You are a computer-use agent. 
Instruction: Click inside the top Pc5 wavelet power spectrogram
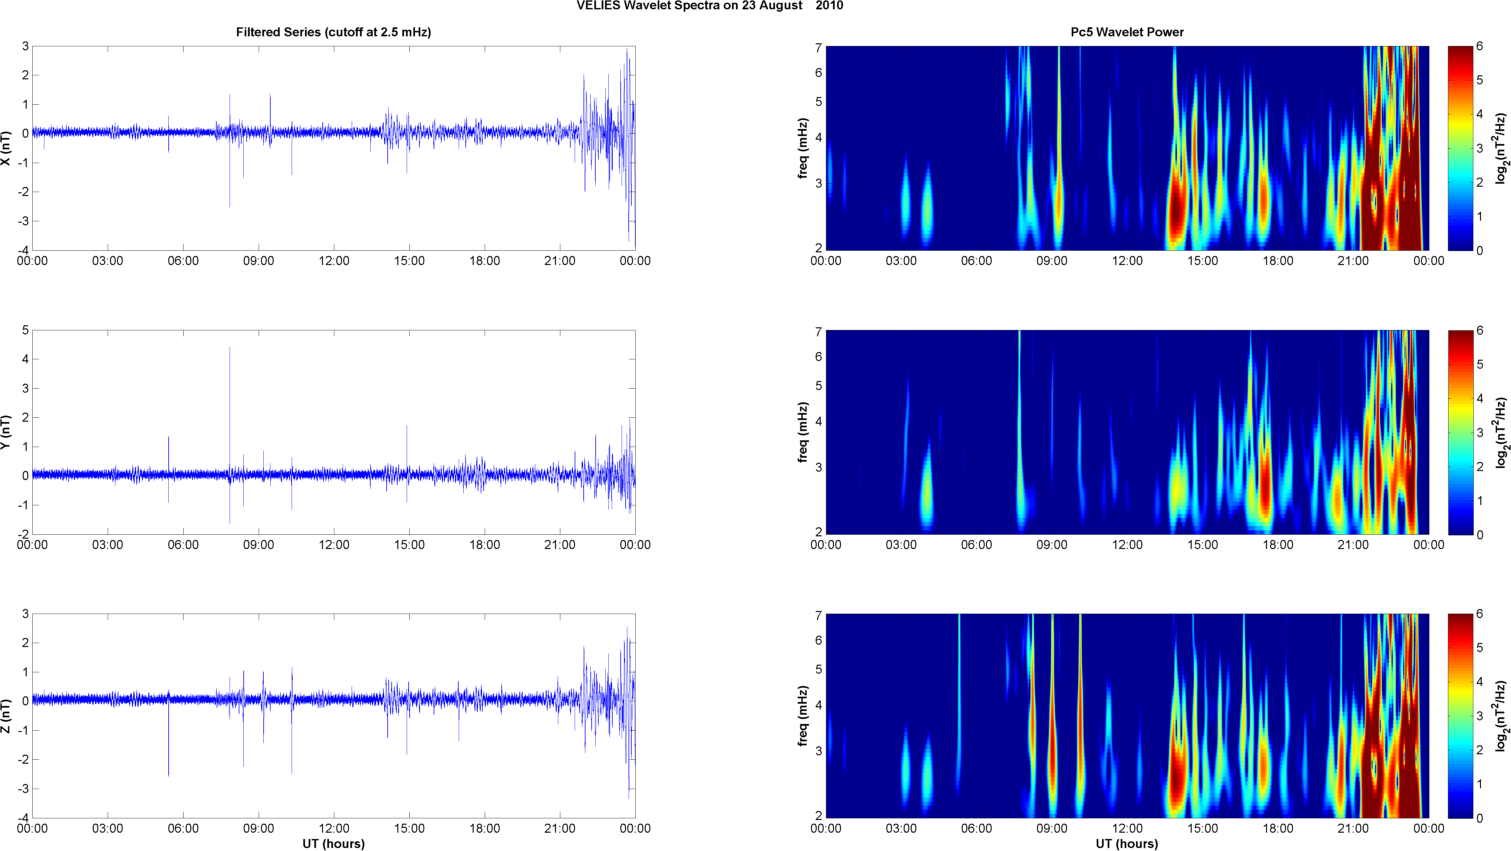(1127, 148)
